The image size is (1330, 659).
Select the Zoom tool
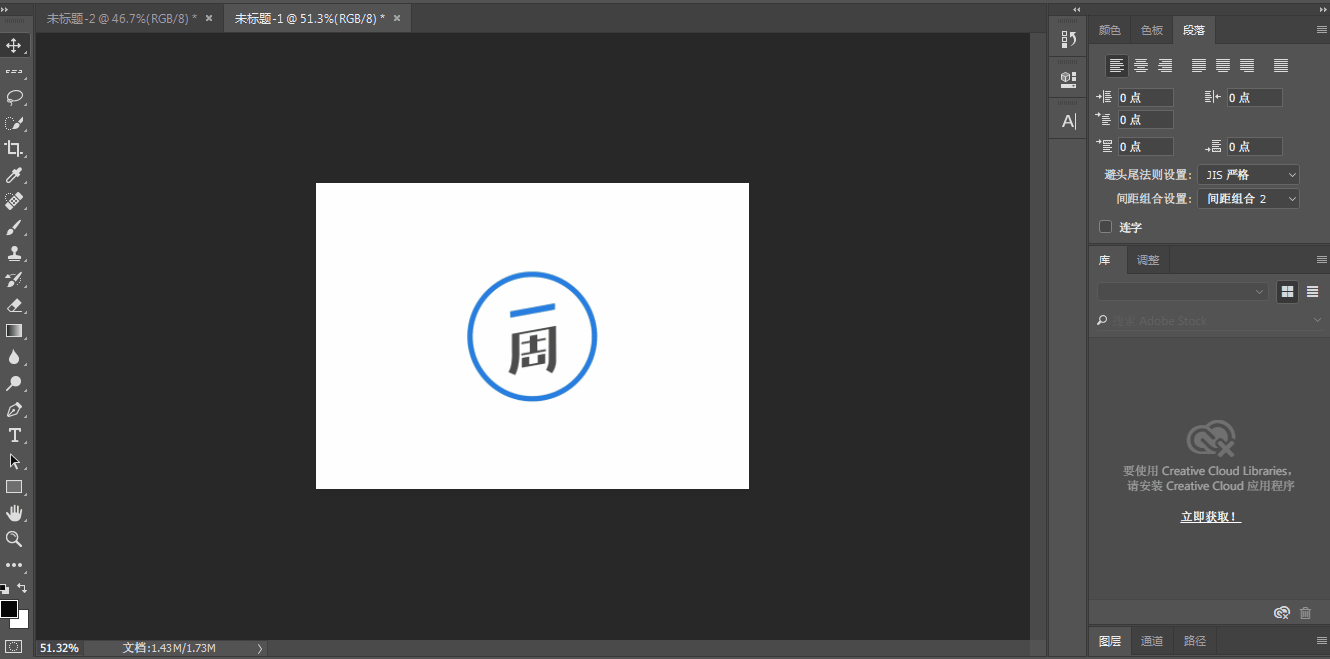(x=14, y=539)
